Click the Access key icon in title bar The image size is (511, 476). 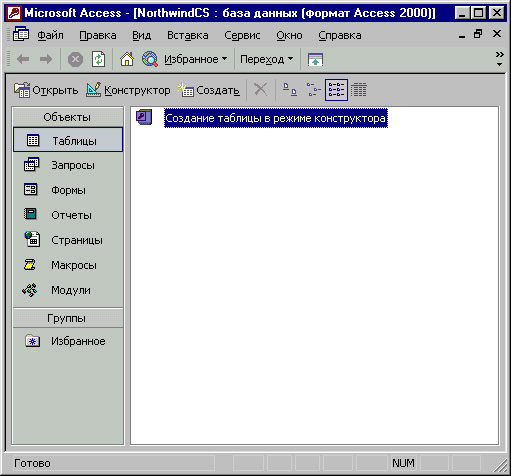coord(14,13)
